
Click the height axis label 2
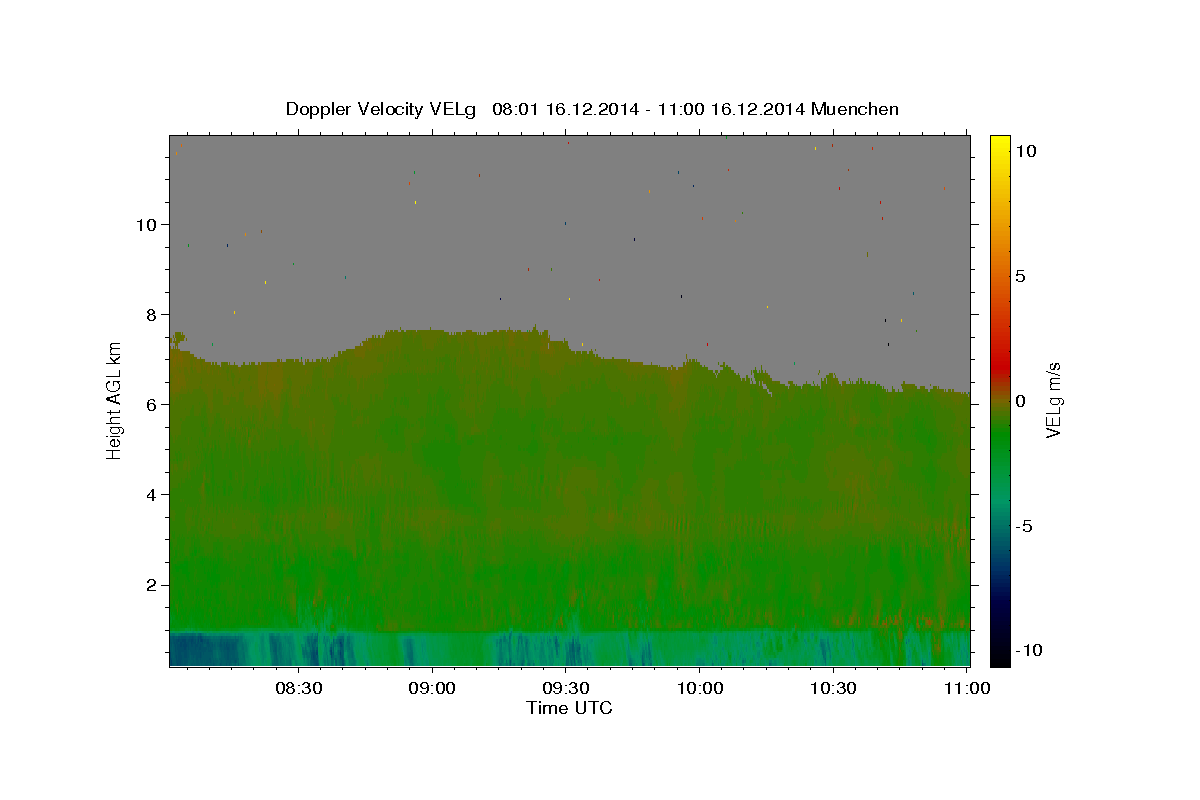pos(152,585)
